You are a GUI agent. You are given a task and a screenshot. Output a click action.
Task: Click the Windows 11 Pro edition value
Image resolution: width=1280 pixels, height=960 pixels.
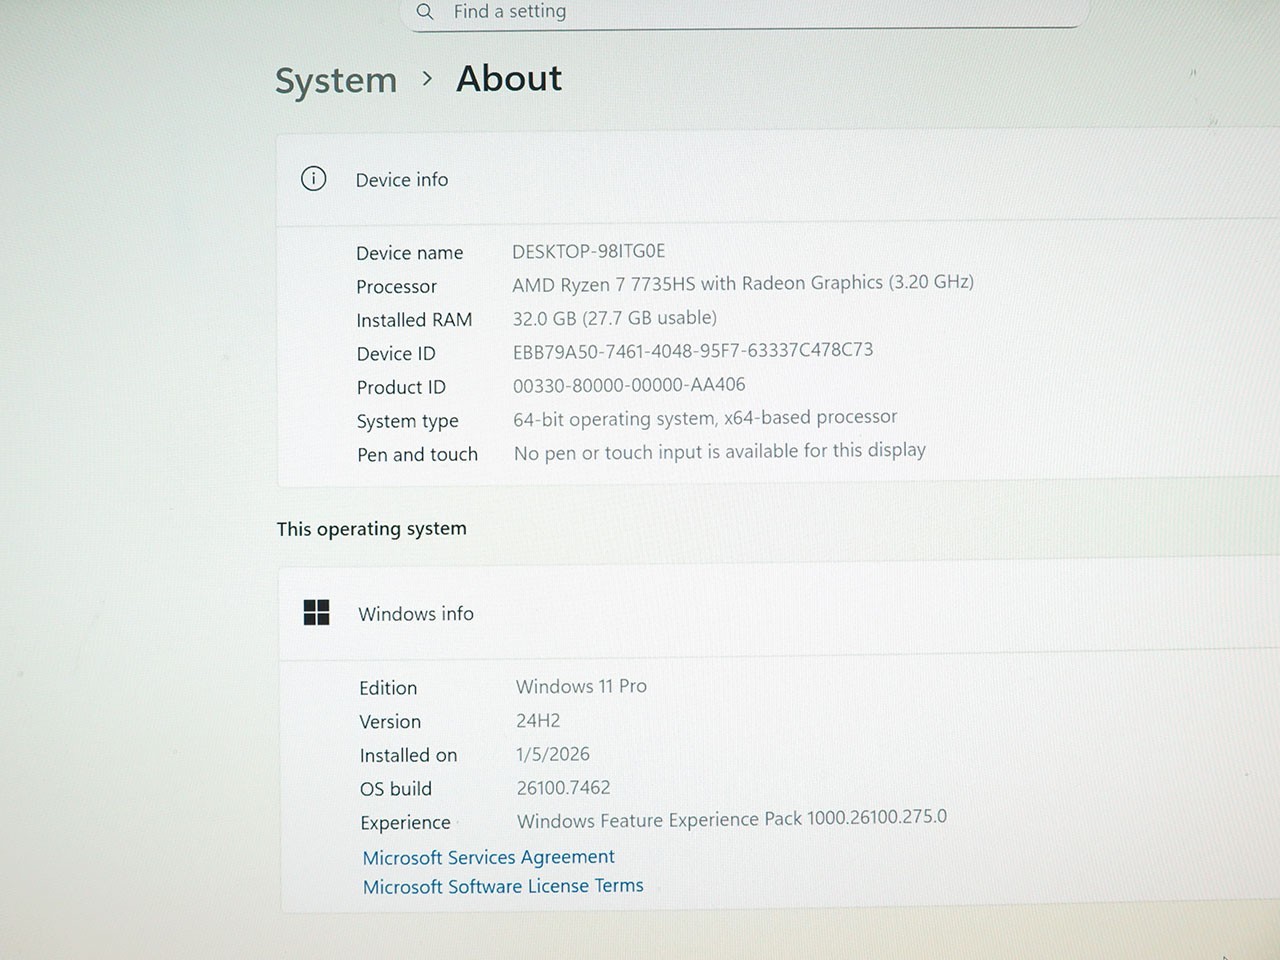coord(581,686)
